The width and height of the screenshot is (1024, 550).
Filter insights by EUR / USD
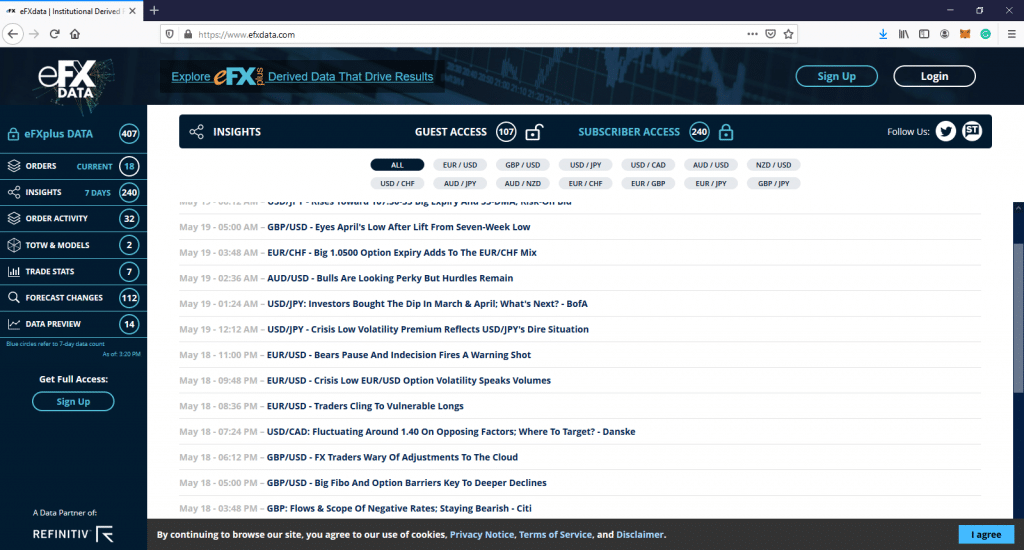pyautogui.click(x=460, y=165)
